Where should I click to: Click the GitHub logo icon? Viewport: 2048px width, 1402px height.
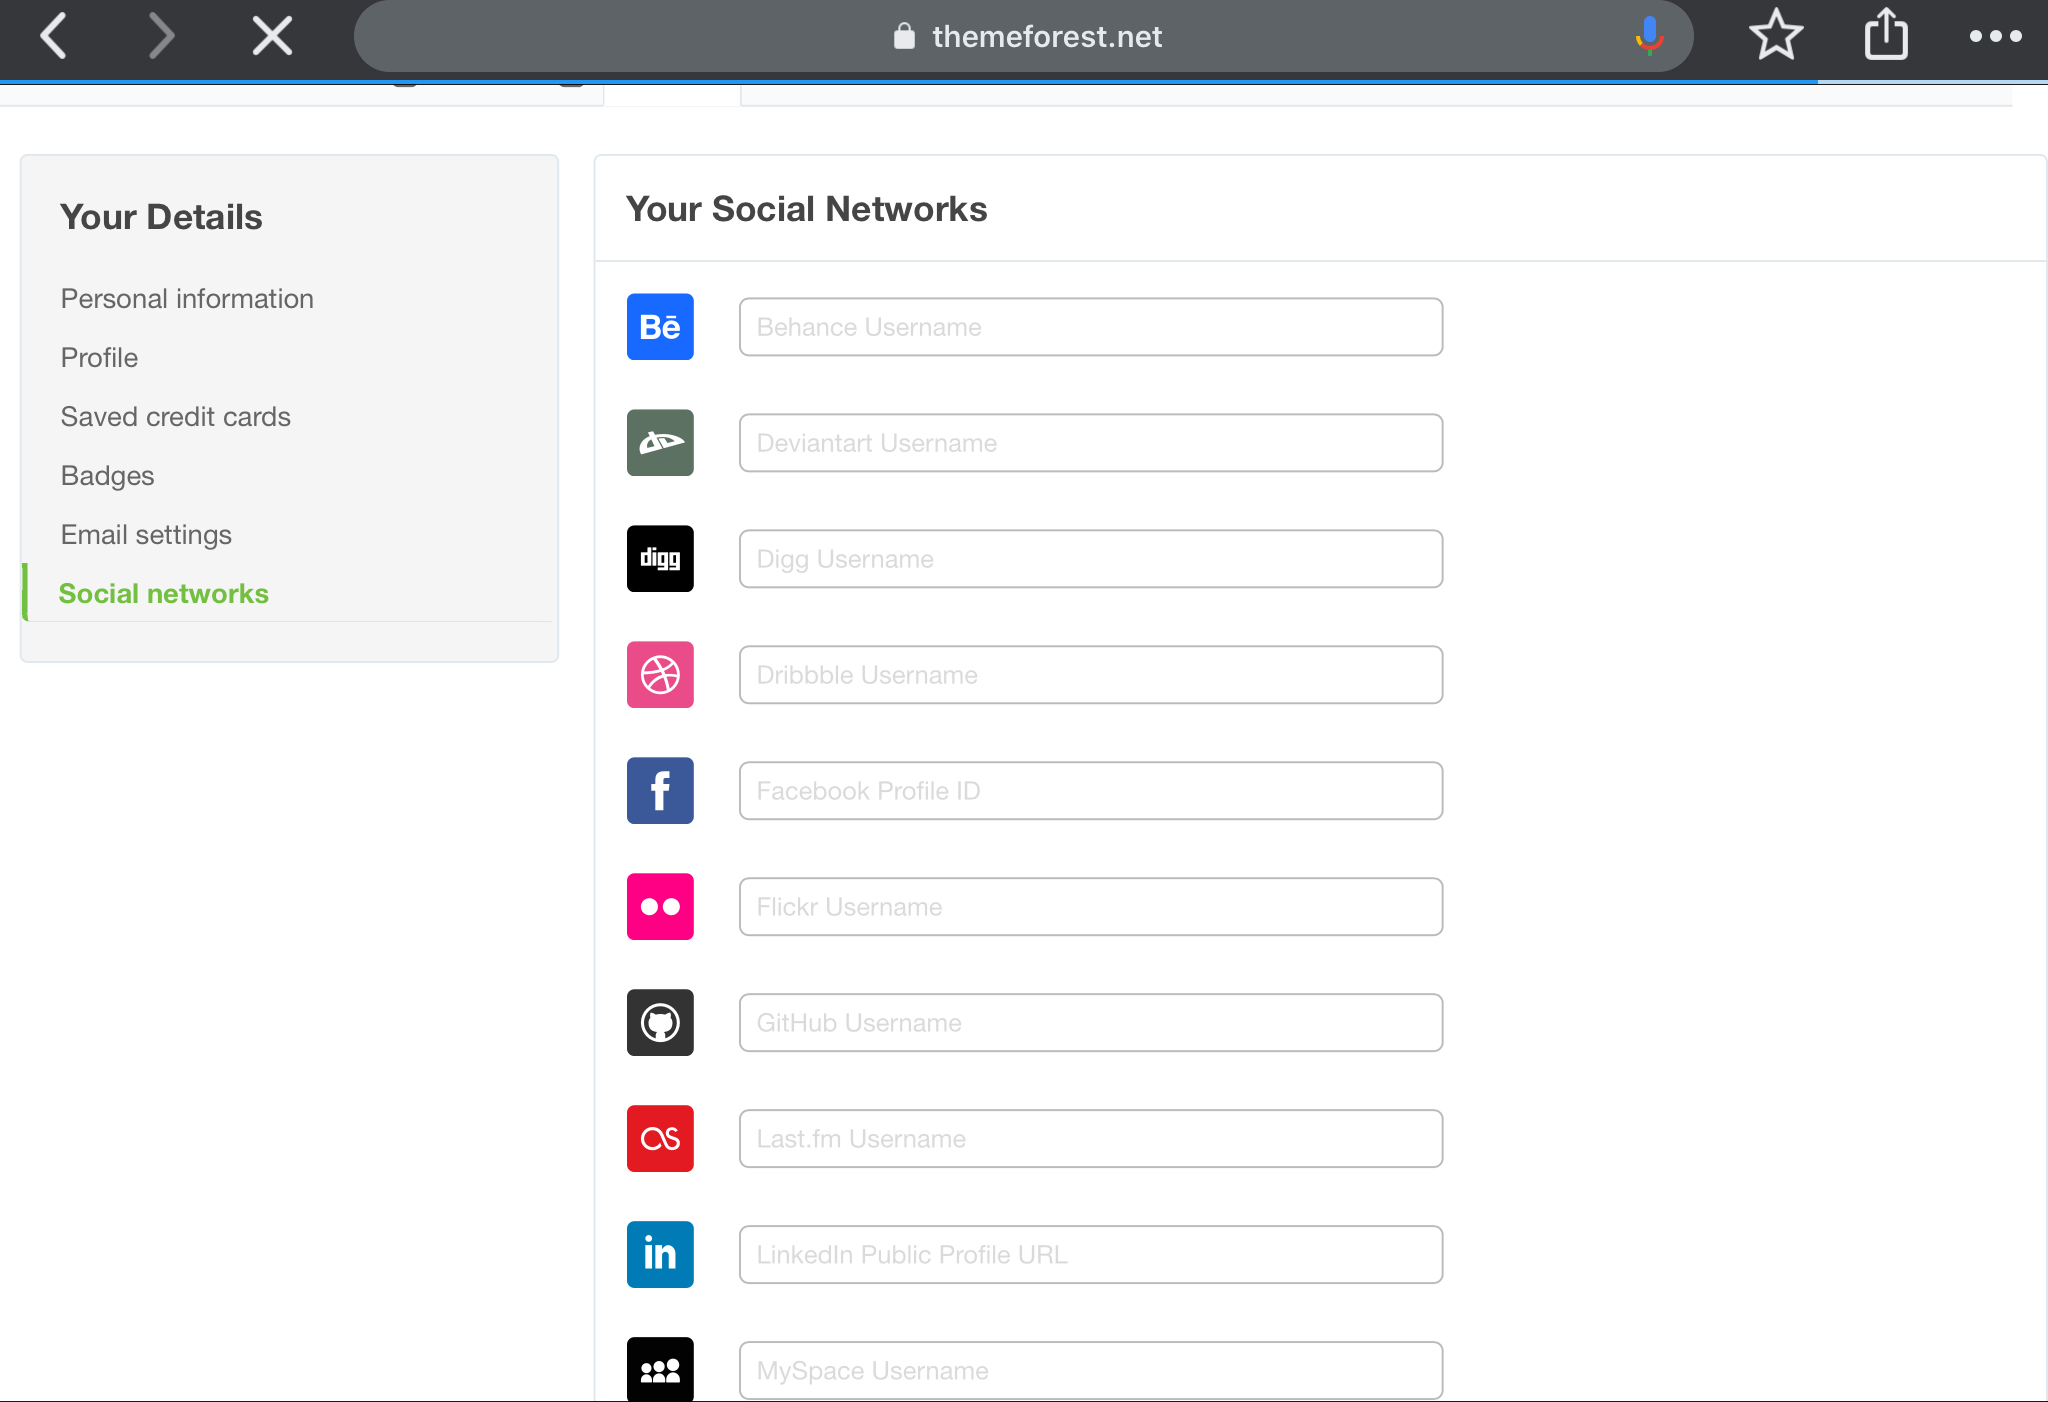click(x=660, y=1023)
